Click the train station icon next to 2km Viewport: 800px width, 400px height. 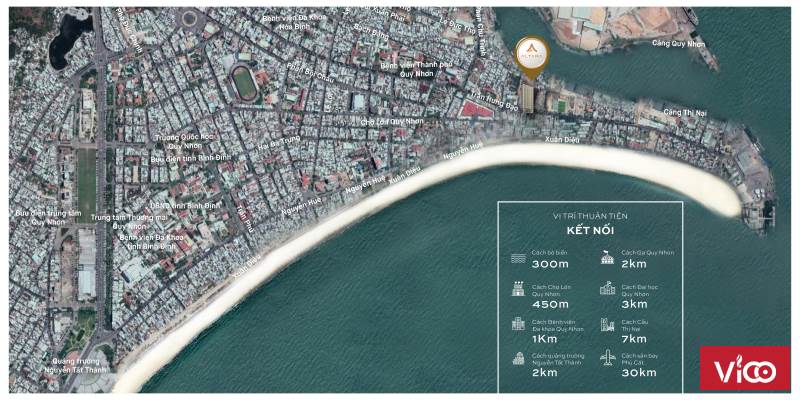click(607, 257)
